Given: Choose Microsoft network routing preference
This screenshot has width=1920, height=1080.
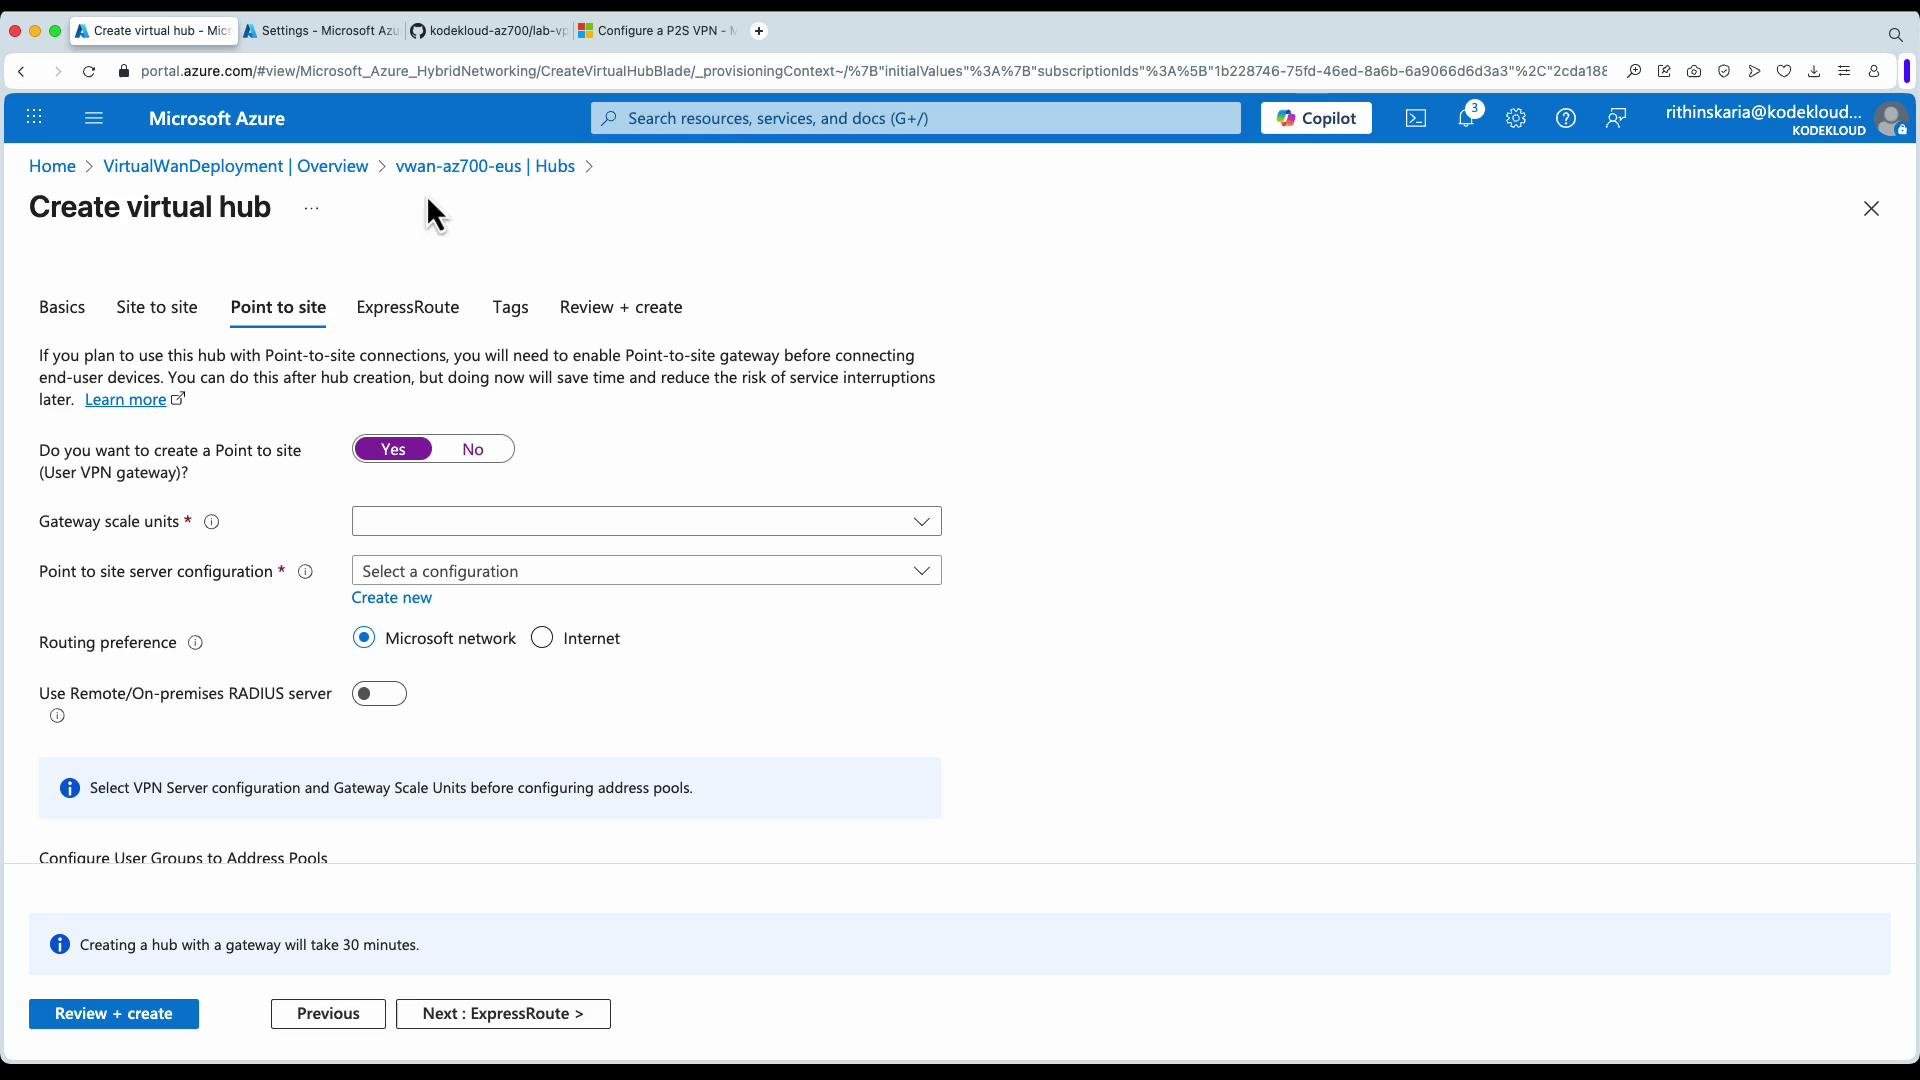Looking at the screenshot, I should [x=364, y=638].
